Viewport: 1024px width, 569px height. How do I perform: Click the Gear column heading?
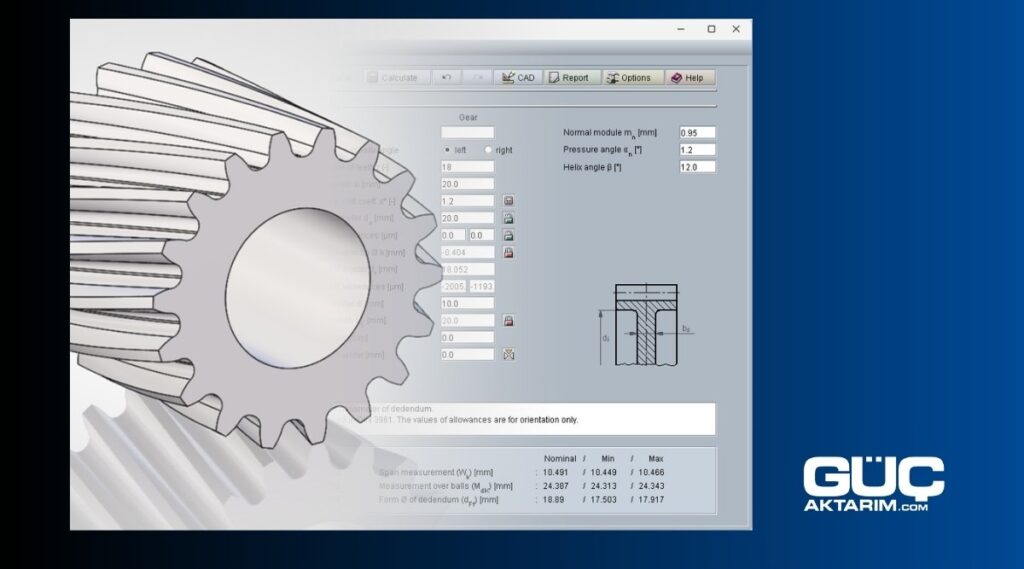click(468, 118)
